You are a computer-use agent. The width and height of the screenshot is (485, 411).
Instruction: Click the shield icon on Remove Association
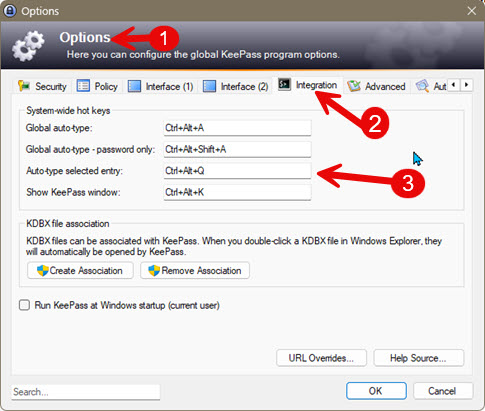[x=154, y=270]
